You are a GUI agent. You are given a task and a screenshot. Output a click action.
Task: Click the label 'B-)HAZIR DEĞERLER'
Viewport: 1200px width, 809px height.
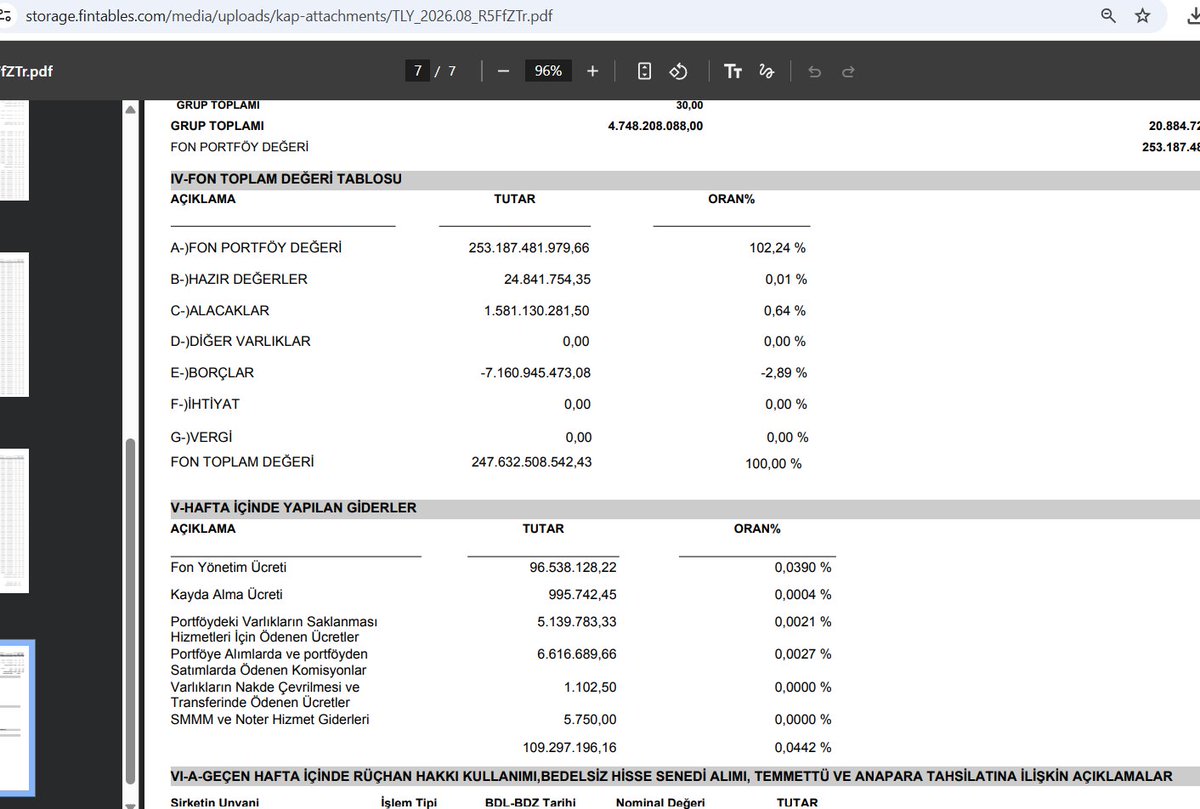click(x=239, y=279)
